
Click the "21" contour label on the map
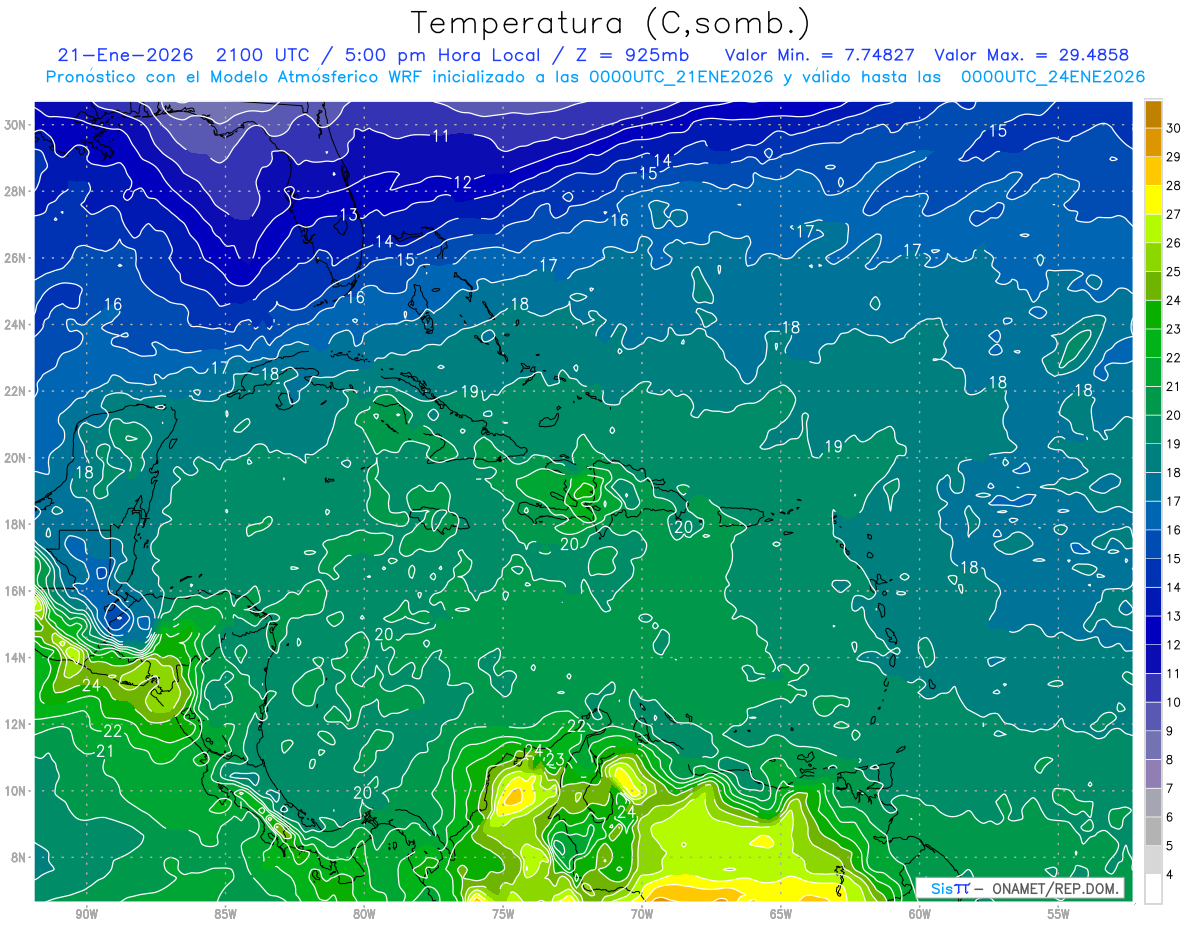click(x=104, y=751)
